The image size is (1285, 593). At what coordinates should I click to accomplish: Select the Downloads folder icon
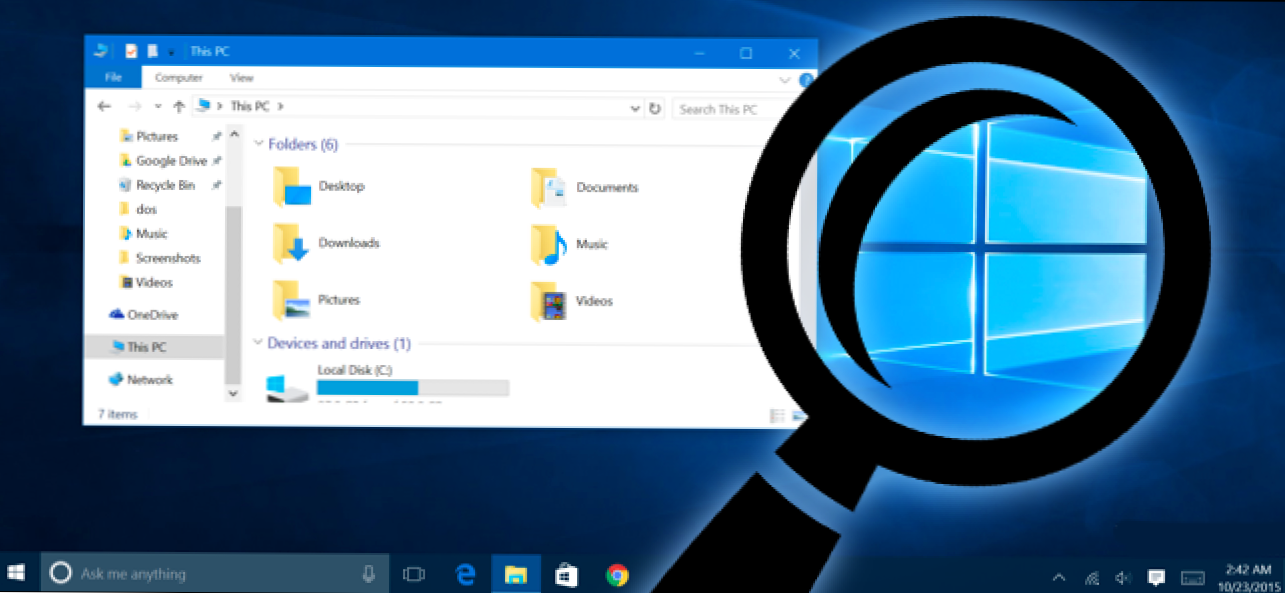tap(291, 243)
